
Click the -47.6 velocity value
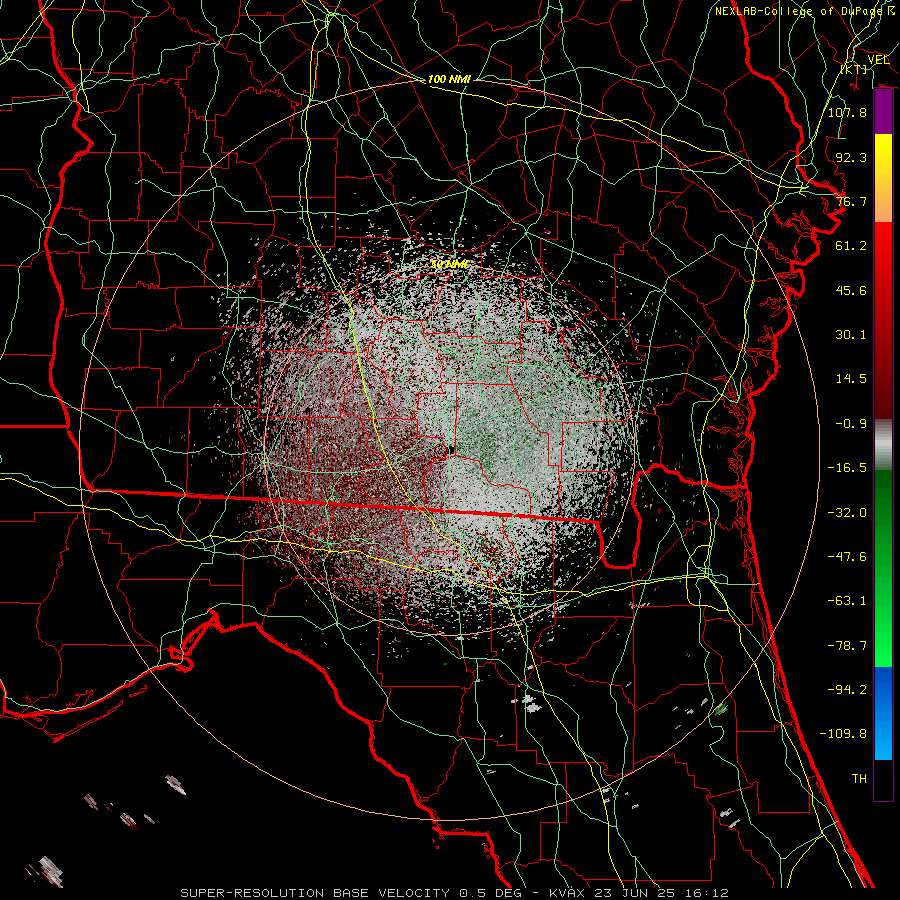[847, 557]
